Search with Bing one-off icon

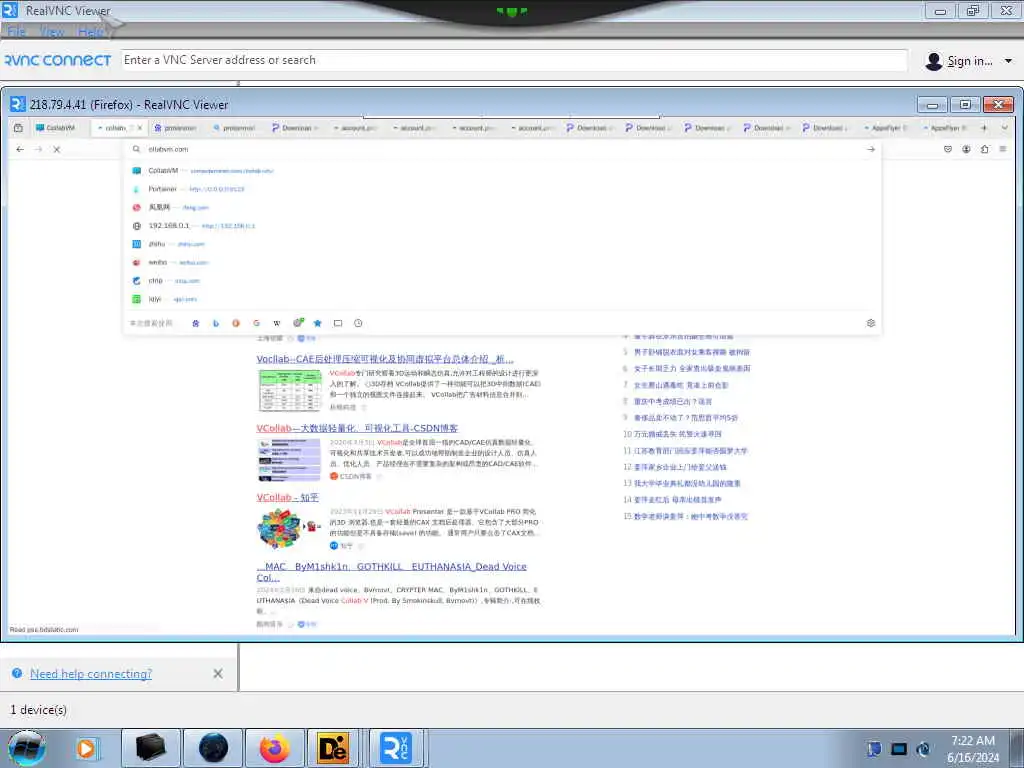pyautogui.click(x=216, y=323)
